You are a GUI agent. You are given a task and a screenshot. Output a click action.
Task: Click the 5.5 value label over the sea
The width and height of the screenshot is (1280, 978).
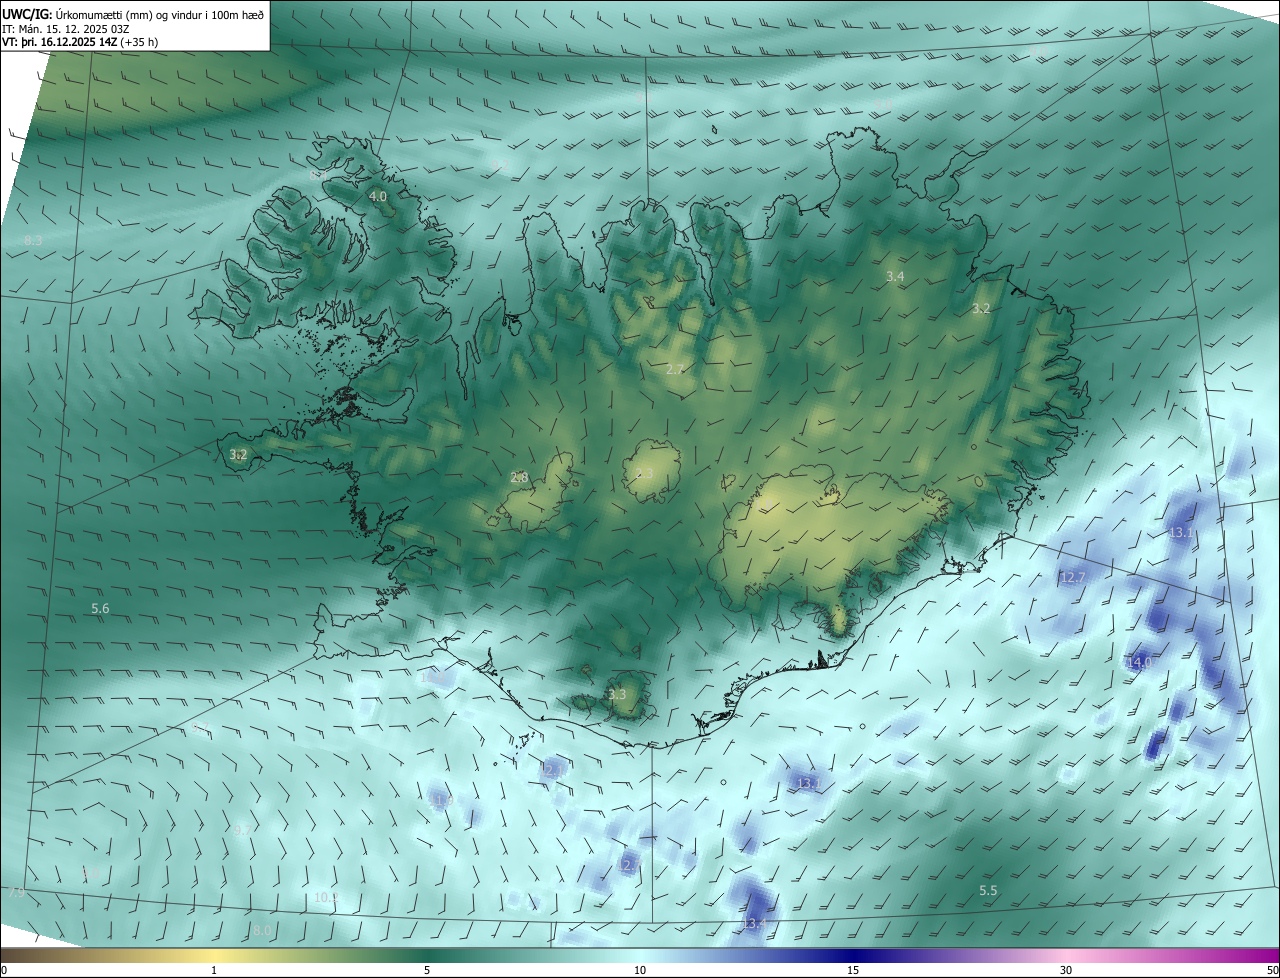[988, 890]
